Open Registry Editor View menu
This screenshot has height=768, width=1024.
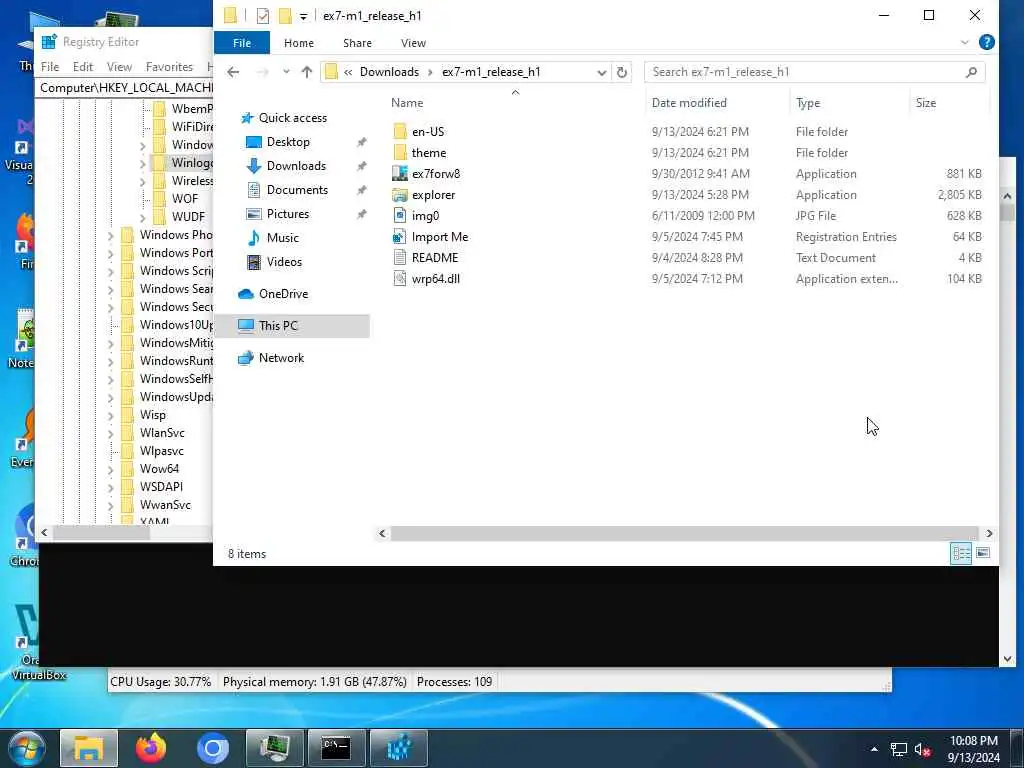tap(119, 67)
